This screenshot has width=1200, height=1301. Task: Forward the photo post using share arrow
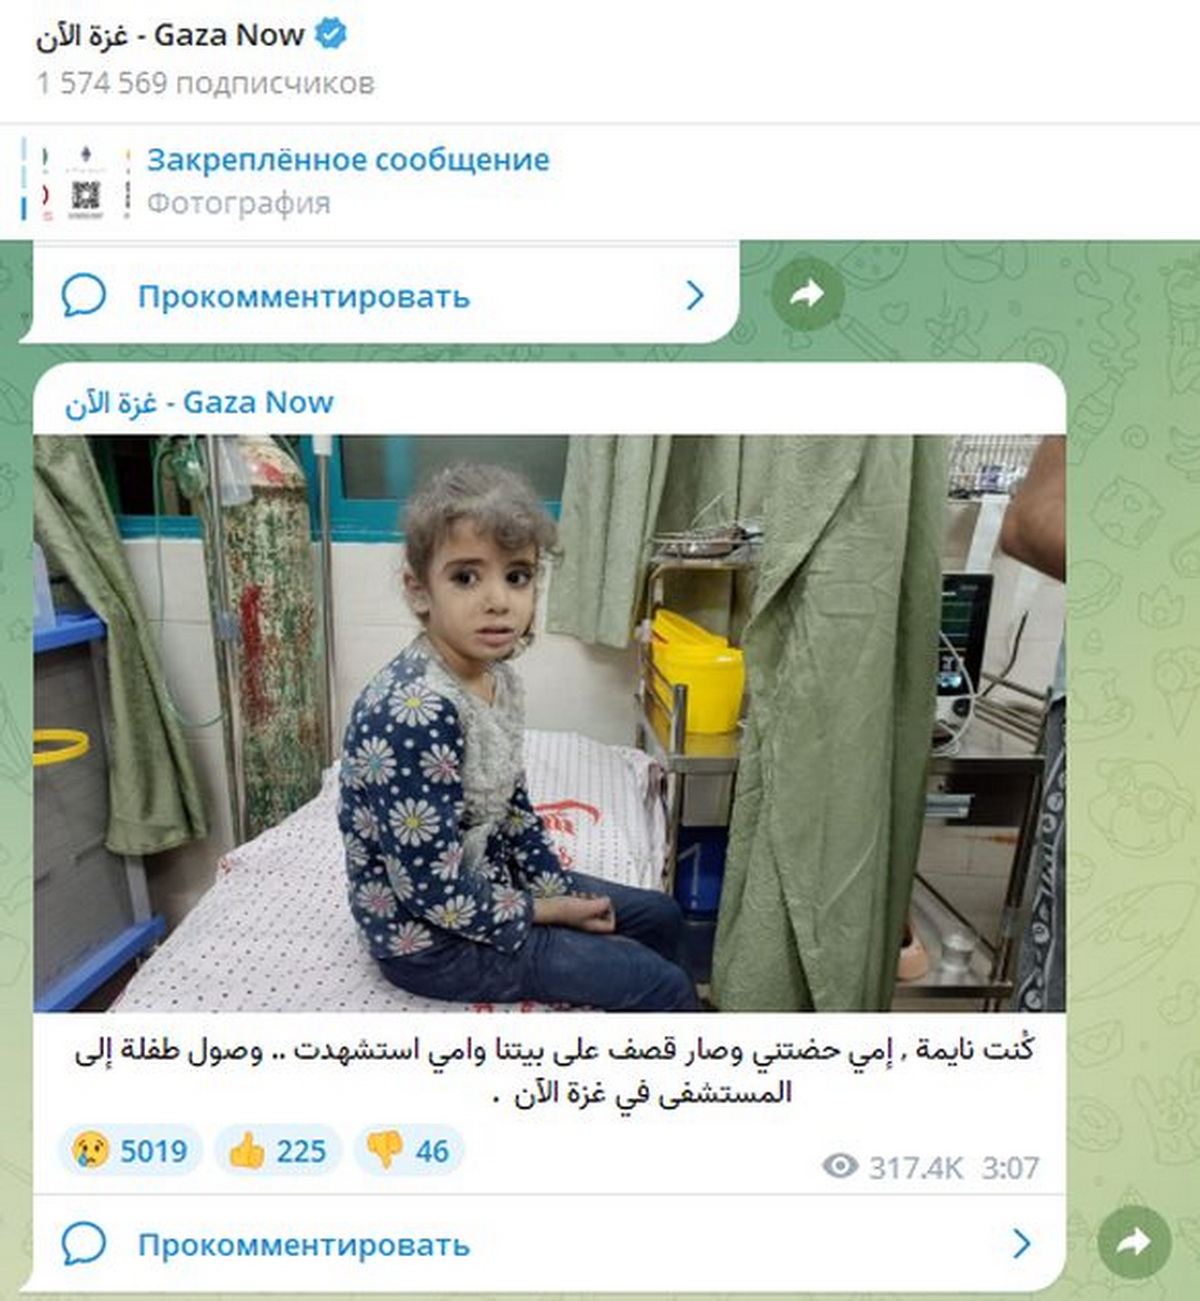[1133, 1242]
